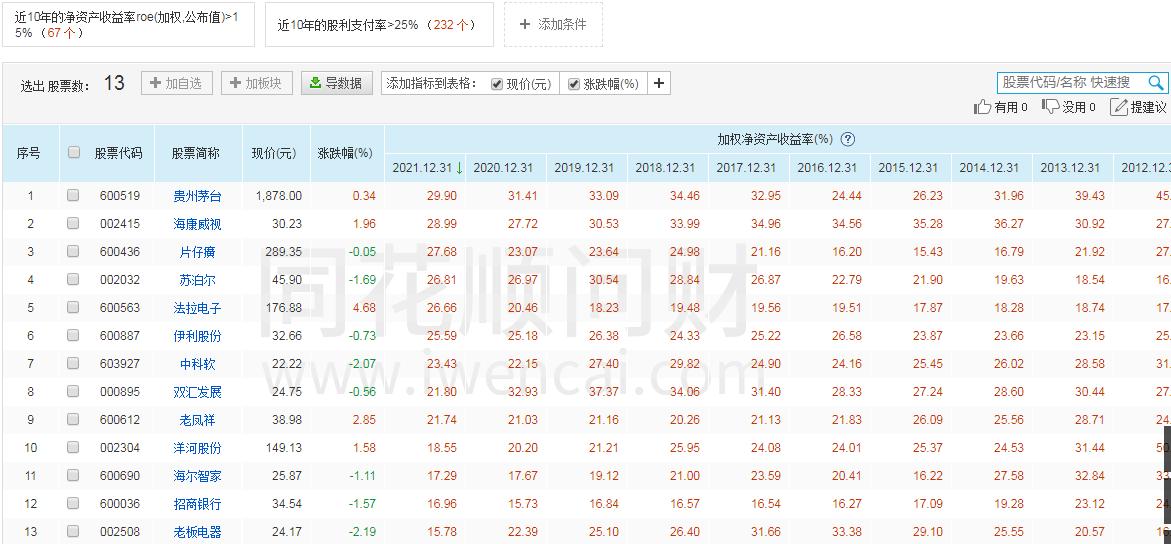Click stock code 002415
The image size is (1171, 544).
[119, 224]
